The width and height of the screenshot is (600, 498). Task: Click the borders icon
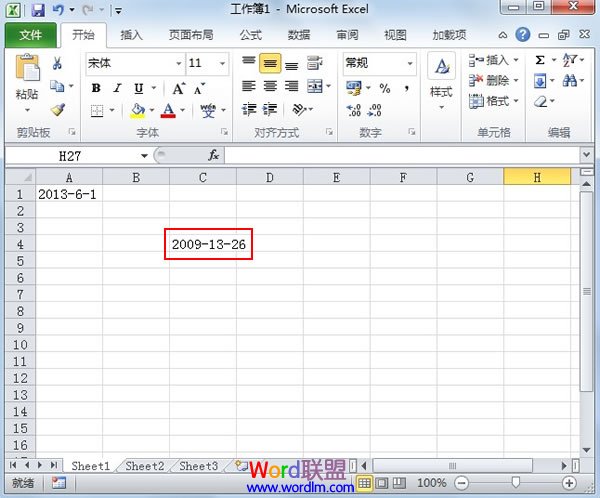click(x=97, y=111)
